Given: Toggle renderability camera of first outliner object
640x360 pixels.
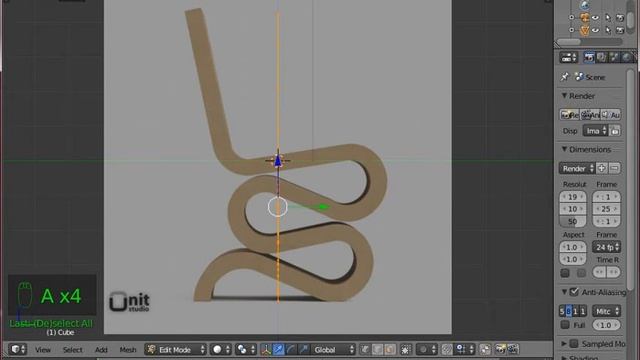Looking at the screenshot, I should pyautogui.click(x=620, y=18).
